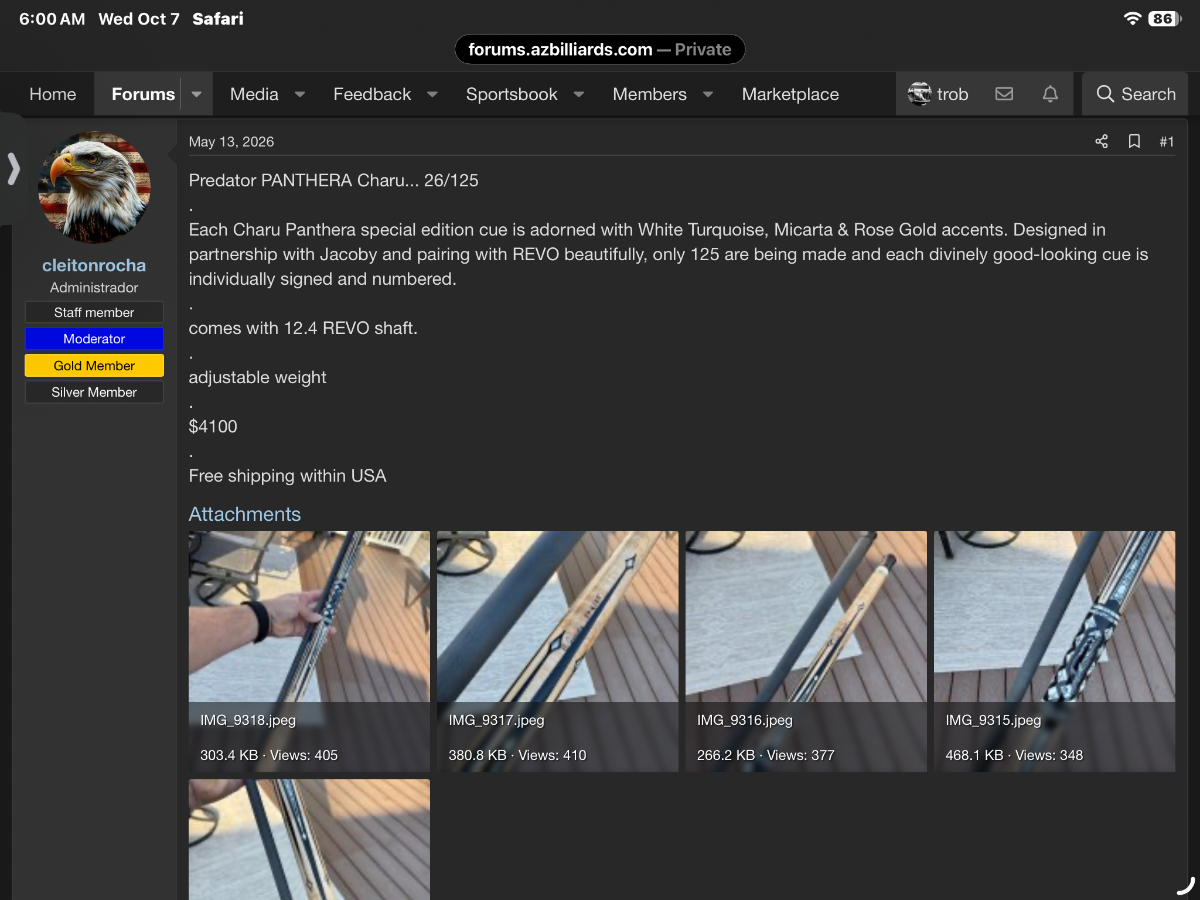Click the Silver Member badge
This screenshot has width=1200, height=900.
pos(94,393)
